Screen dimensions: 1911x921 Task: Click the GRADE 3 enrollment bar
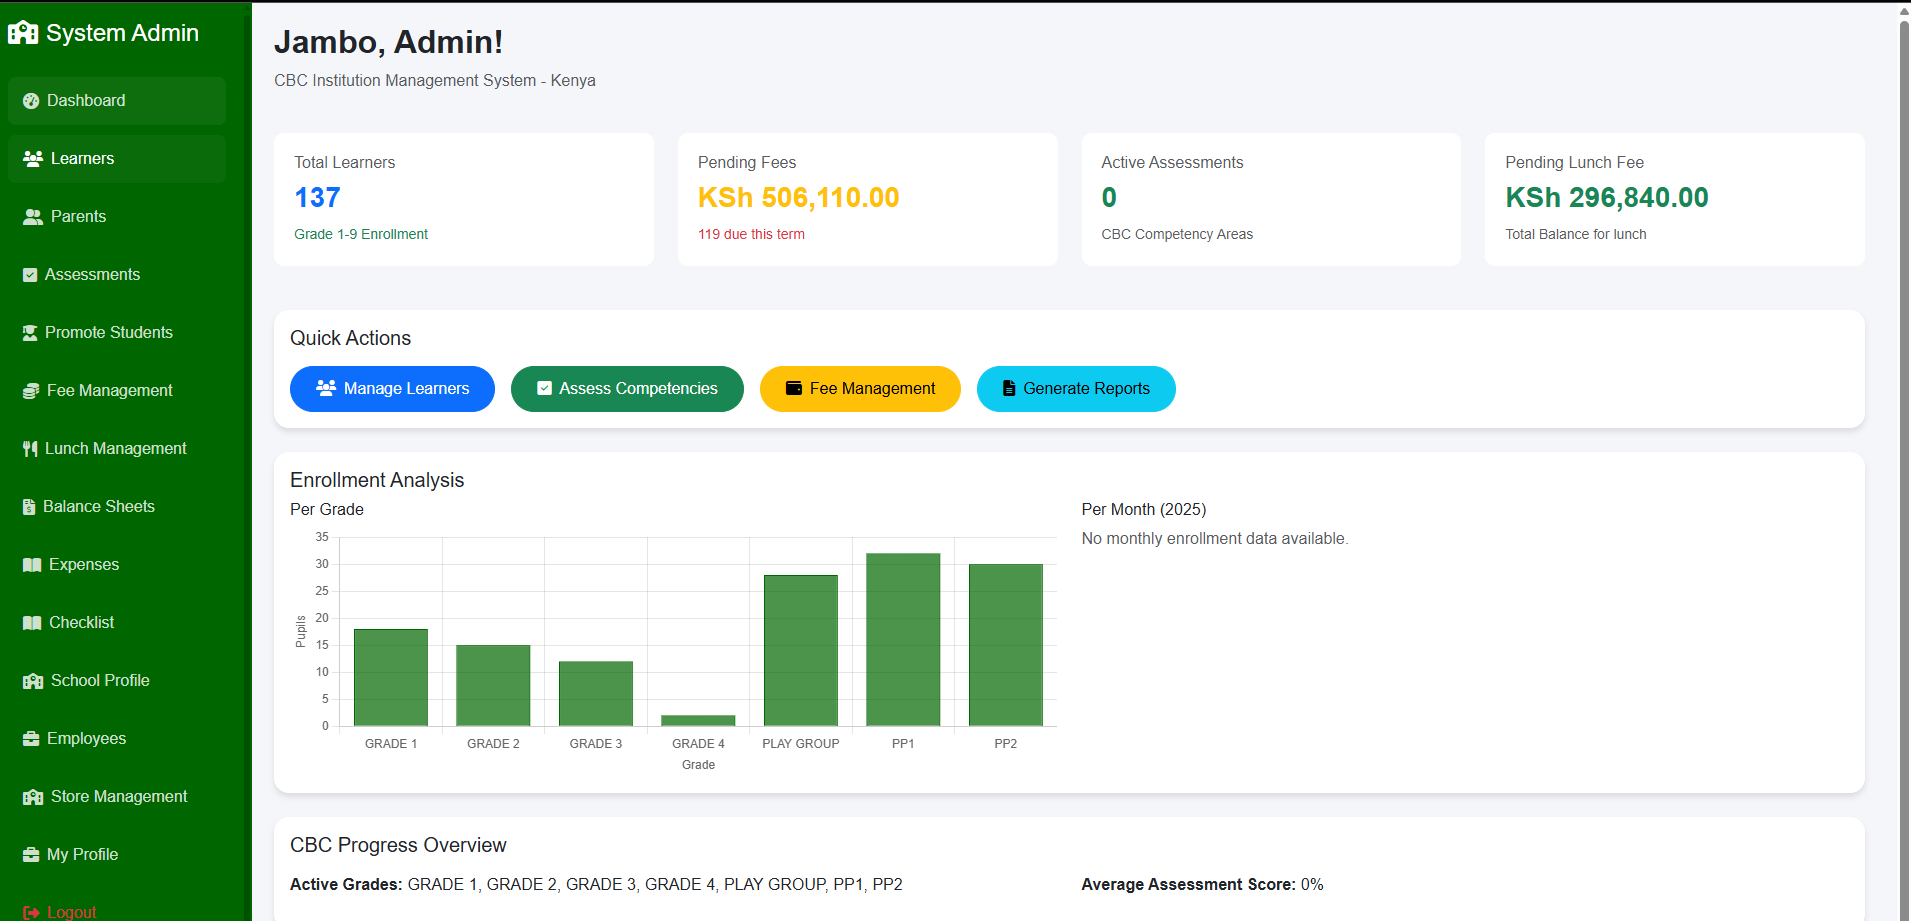596,693
